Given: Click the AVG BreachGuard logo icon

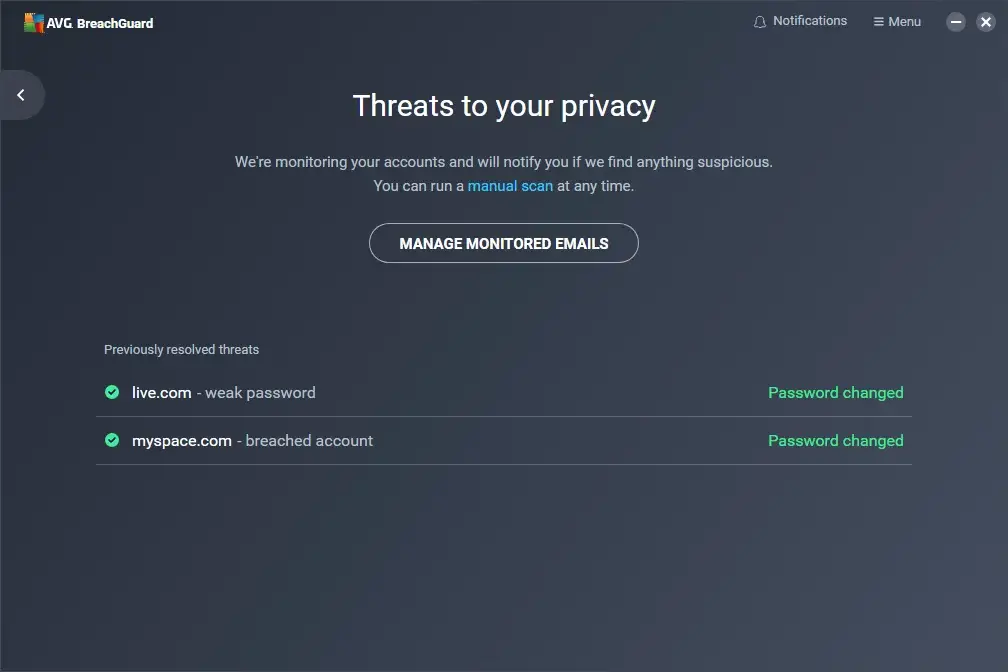Looking at the screenshot, I should point(34,22).
